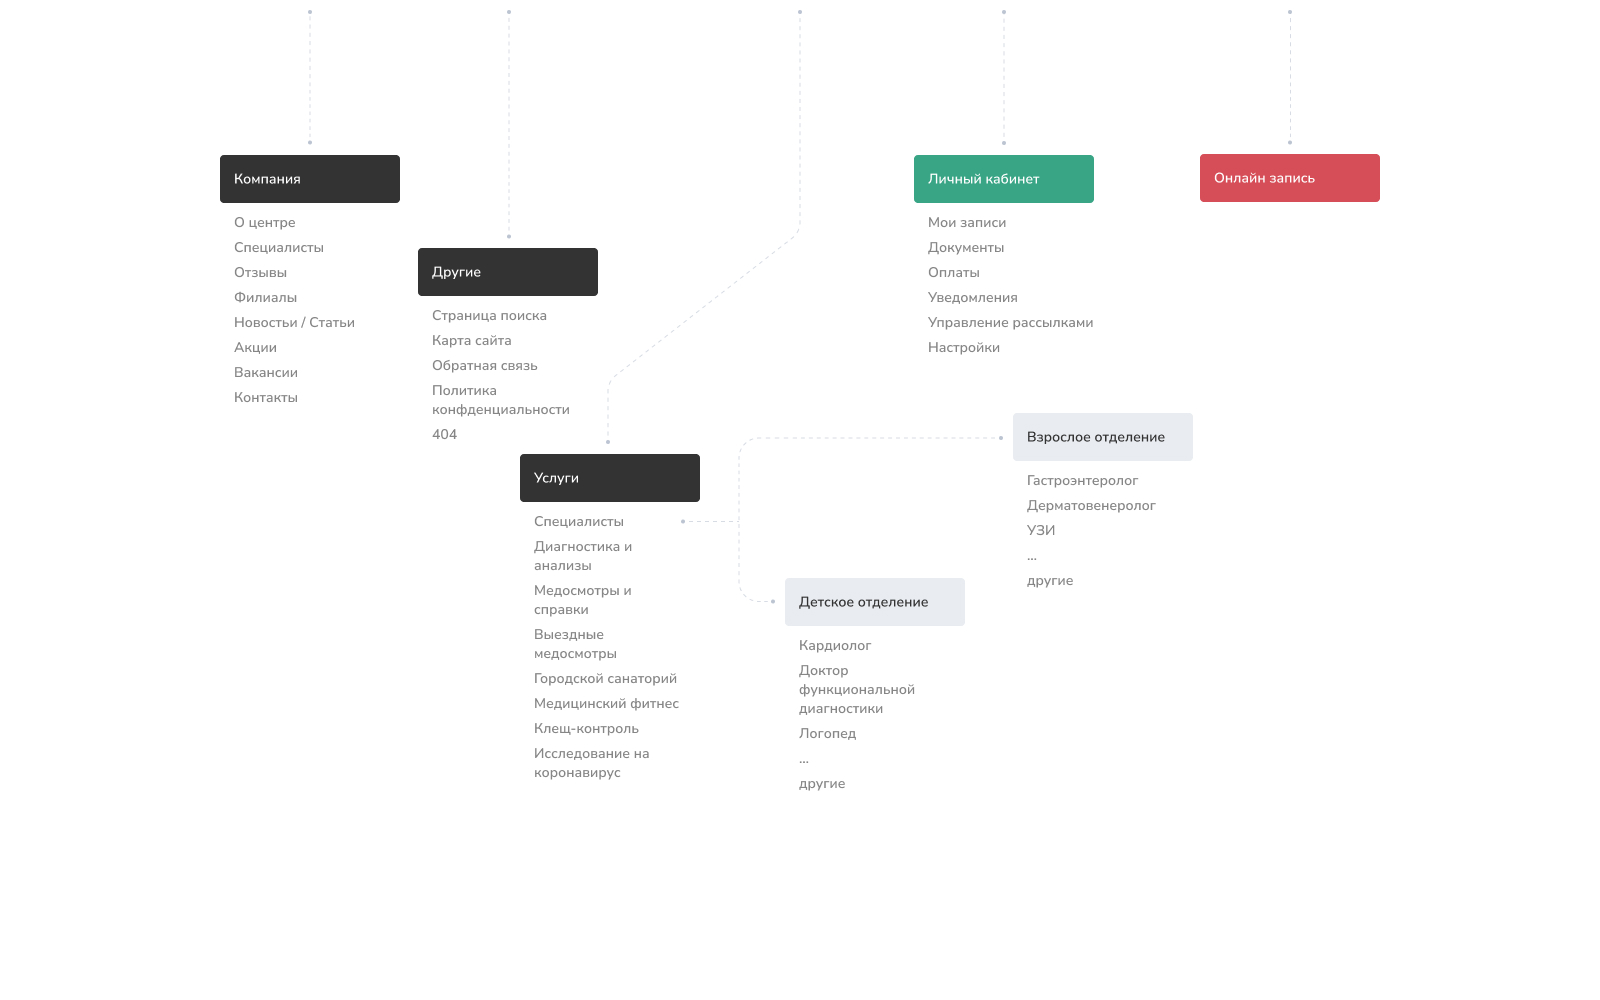Click the green Личный кабинет block
1600x1000 pixels.
point(1003,179)
